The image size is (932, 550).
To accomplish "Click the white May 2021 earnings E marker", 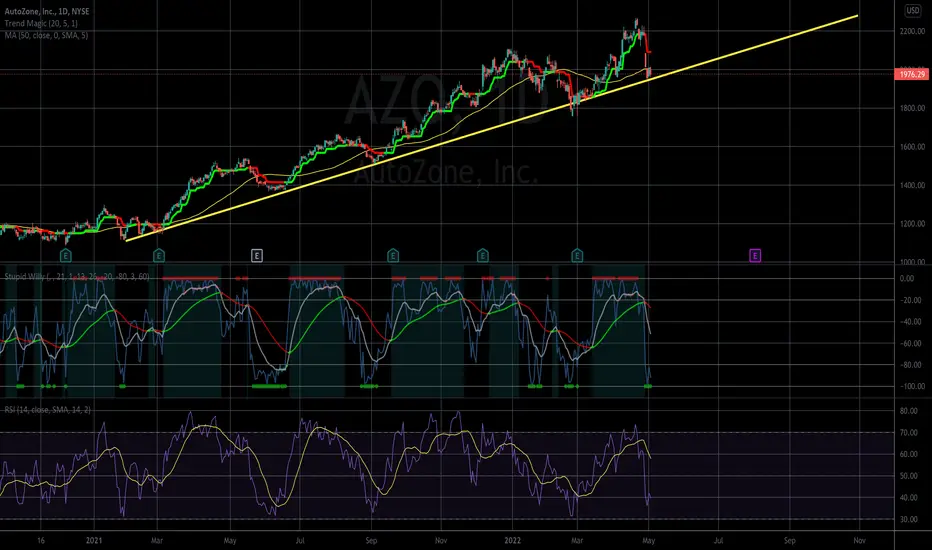I will (x=257, y=256).
